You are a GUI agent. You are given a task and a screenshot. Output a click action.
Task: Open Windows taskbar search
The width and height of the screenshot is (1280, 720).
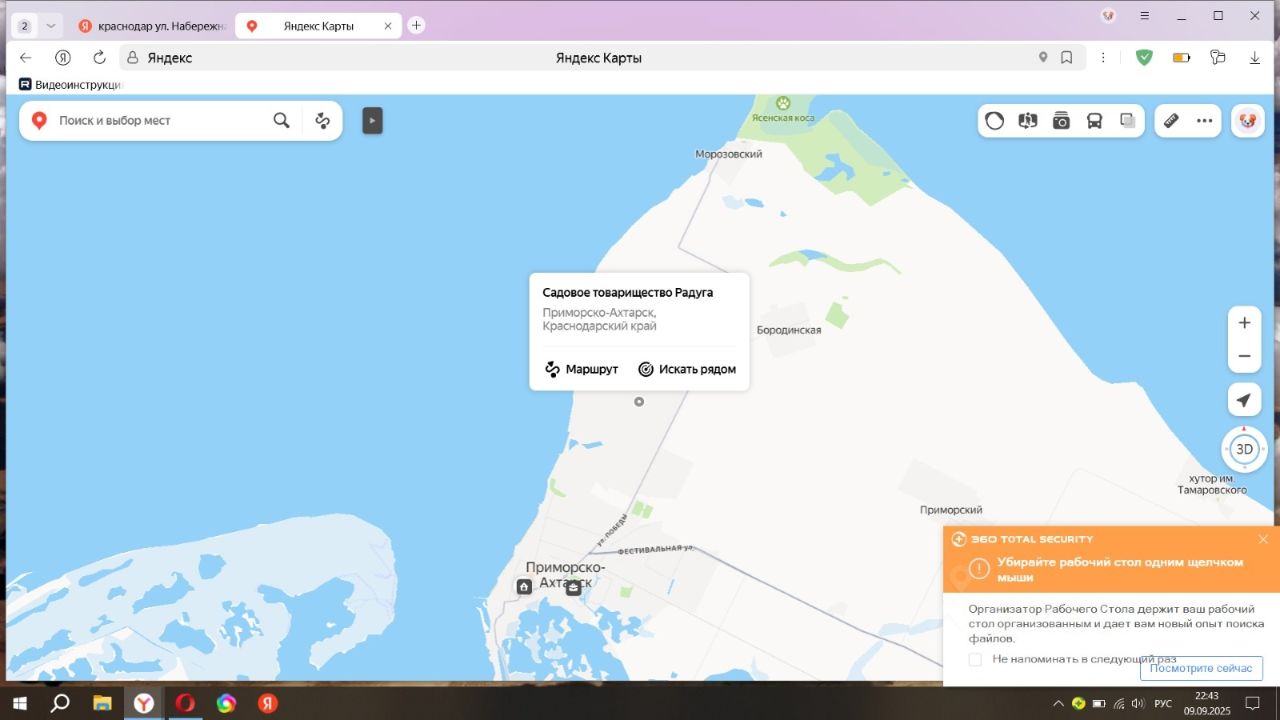pyautogui.click(x=60, y=703)
